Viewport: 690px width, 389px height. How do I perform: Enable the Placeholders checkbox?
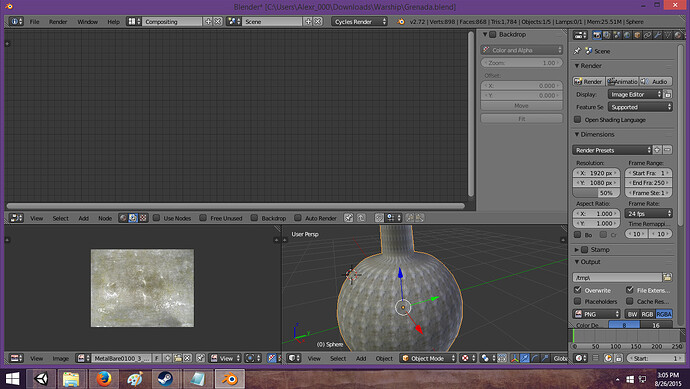coord(577,301)
